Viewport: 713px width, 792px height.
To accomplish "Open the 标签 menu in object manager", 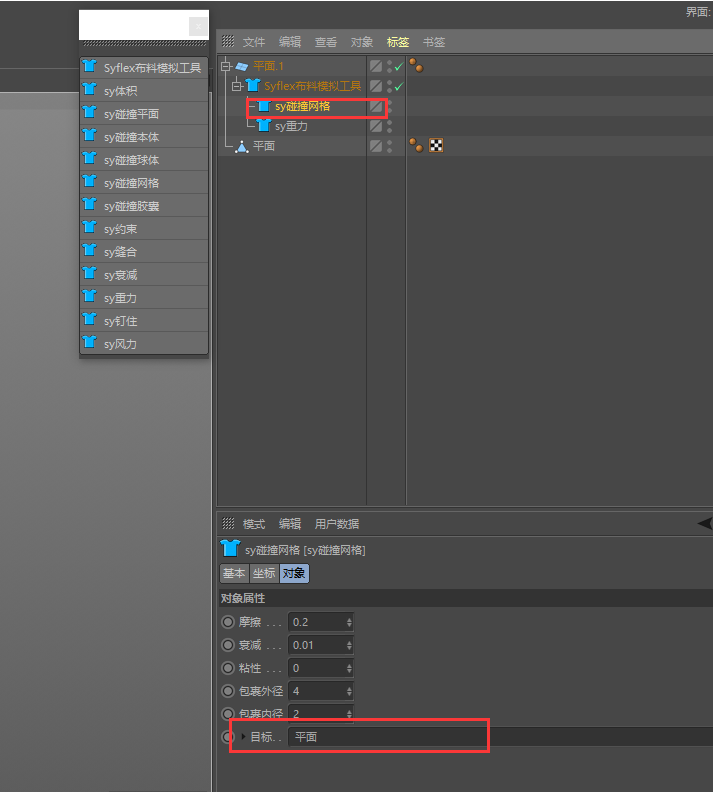I will 397,42.
